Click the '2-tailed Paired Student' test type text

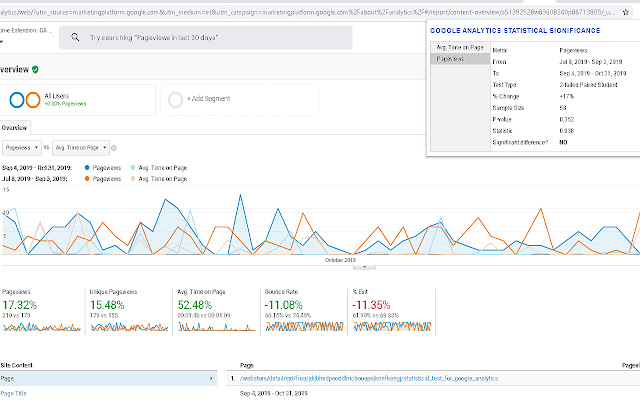(588, 85)
